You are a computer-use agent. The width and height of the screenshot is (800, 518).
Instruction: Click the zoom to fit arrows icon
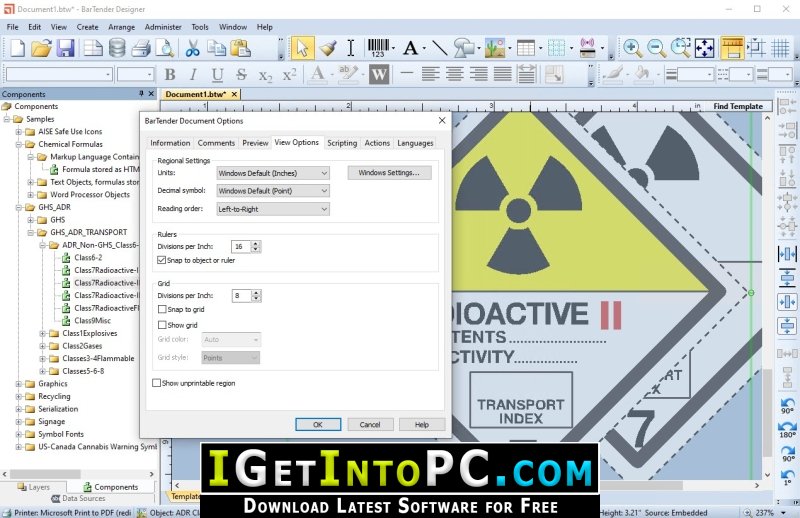click(x=705, y=48)
